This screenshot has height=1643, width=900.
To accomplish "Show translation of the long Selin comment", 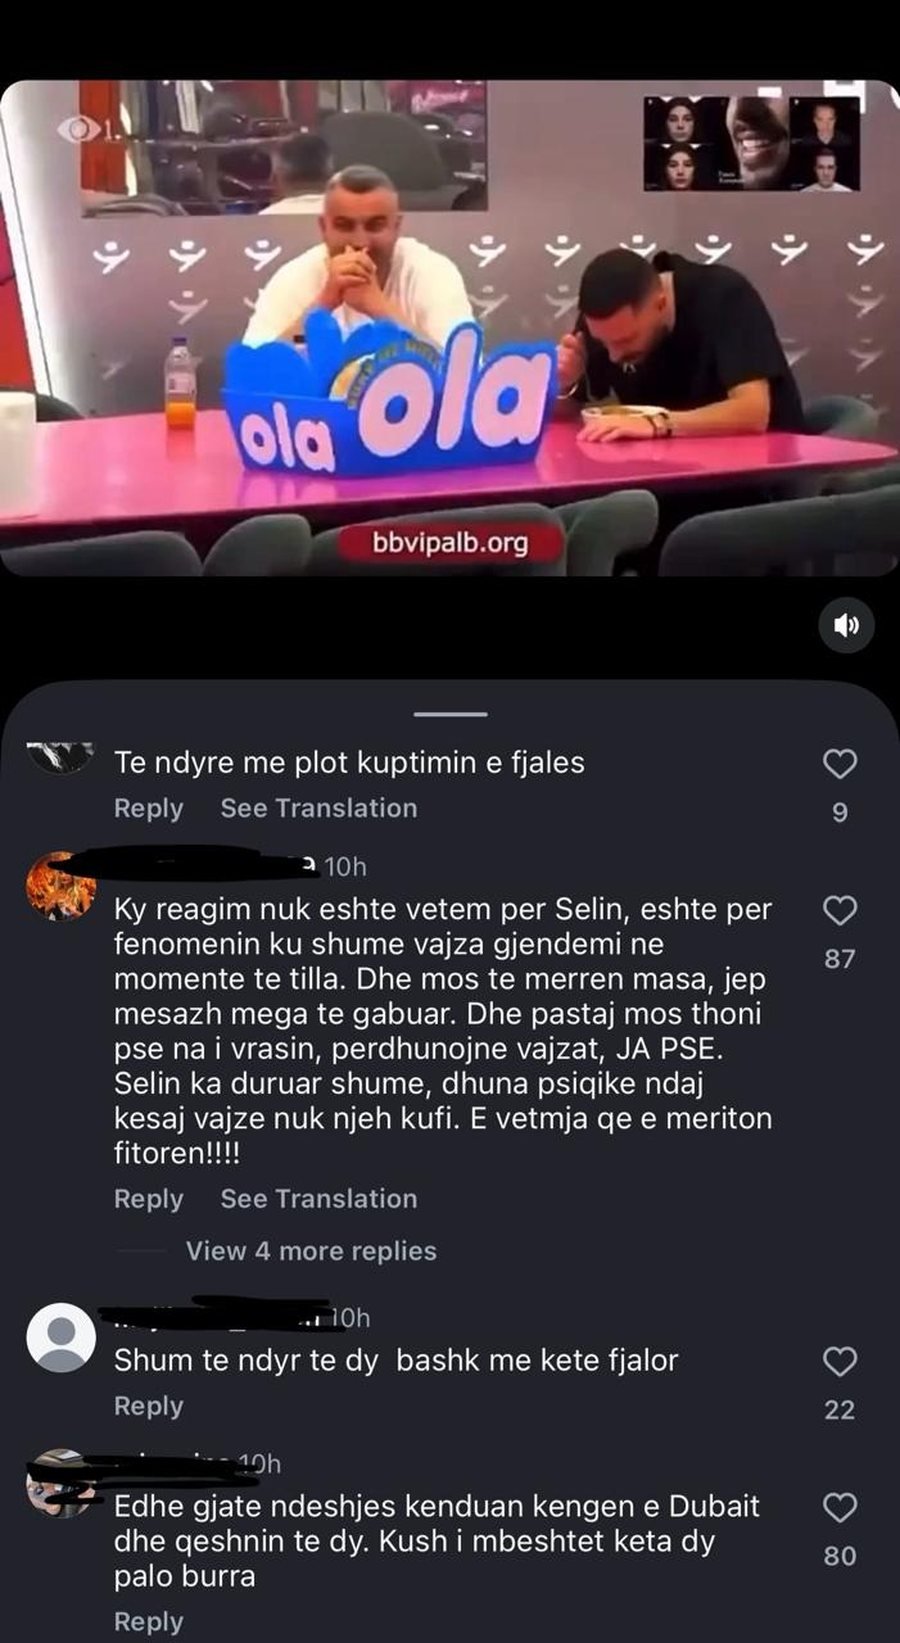I will (x=319, y=1198).
